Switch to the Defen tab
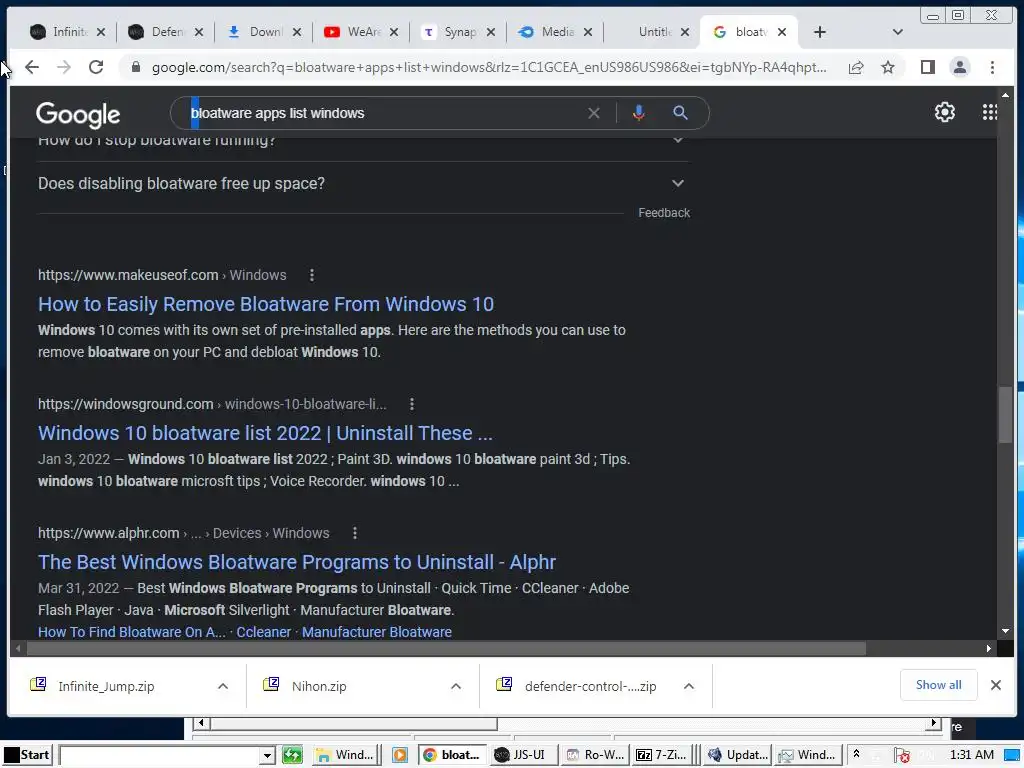 [x=165, y=32]
